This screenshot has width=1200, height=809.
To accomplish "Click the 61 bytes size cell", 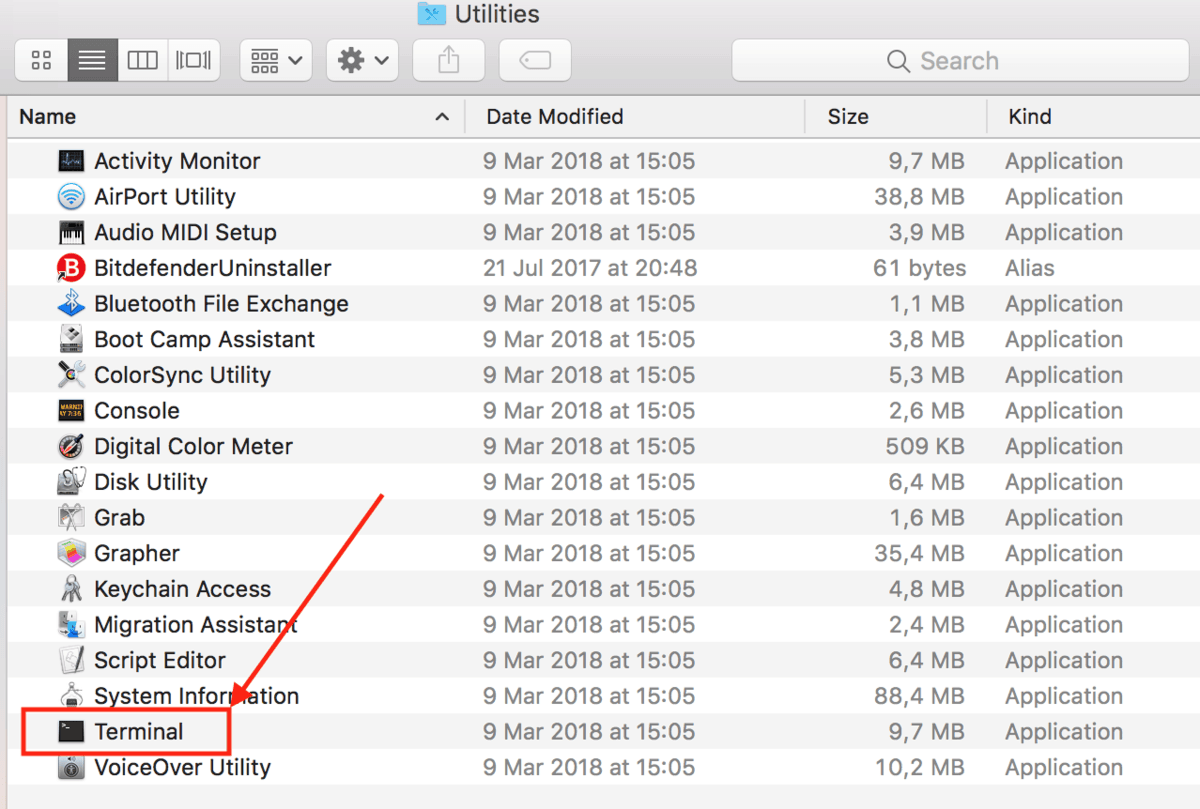I will coord(920,268).
